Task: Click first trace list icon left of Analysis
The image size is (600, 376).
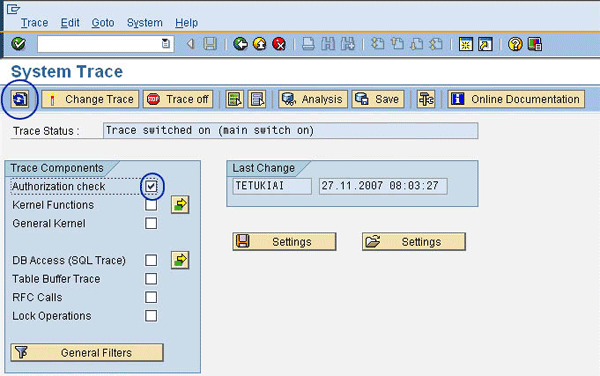Action: pos(235,99)
